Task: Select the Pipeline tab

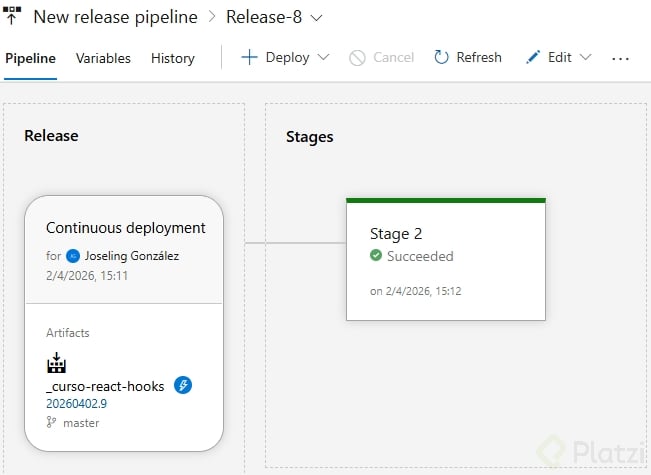Action: [30, 58]
